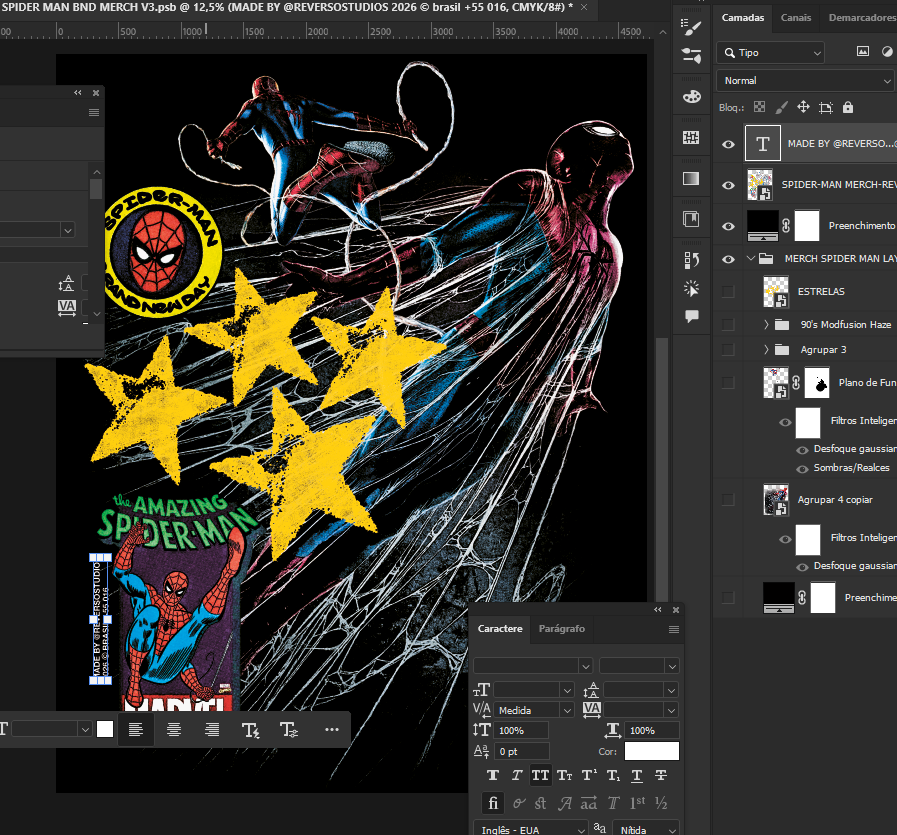Expand the 90's Modfusion Haze group
This screenshot has height=835, width=897.
tap(766, 324)
